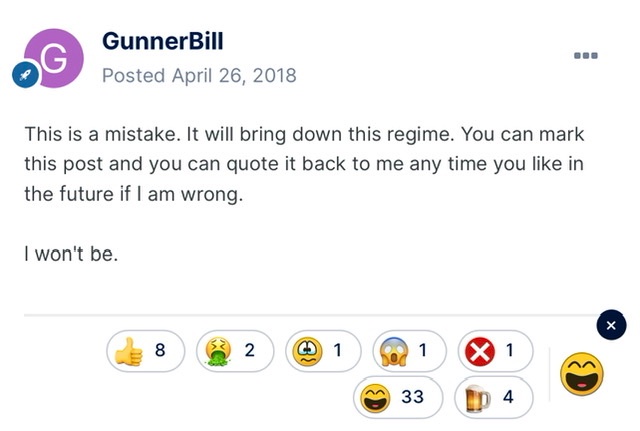The width and height of the screenshot is (640, 431).
Task: Toggle your large laughing reaction button
Action: pos(582,374)
